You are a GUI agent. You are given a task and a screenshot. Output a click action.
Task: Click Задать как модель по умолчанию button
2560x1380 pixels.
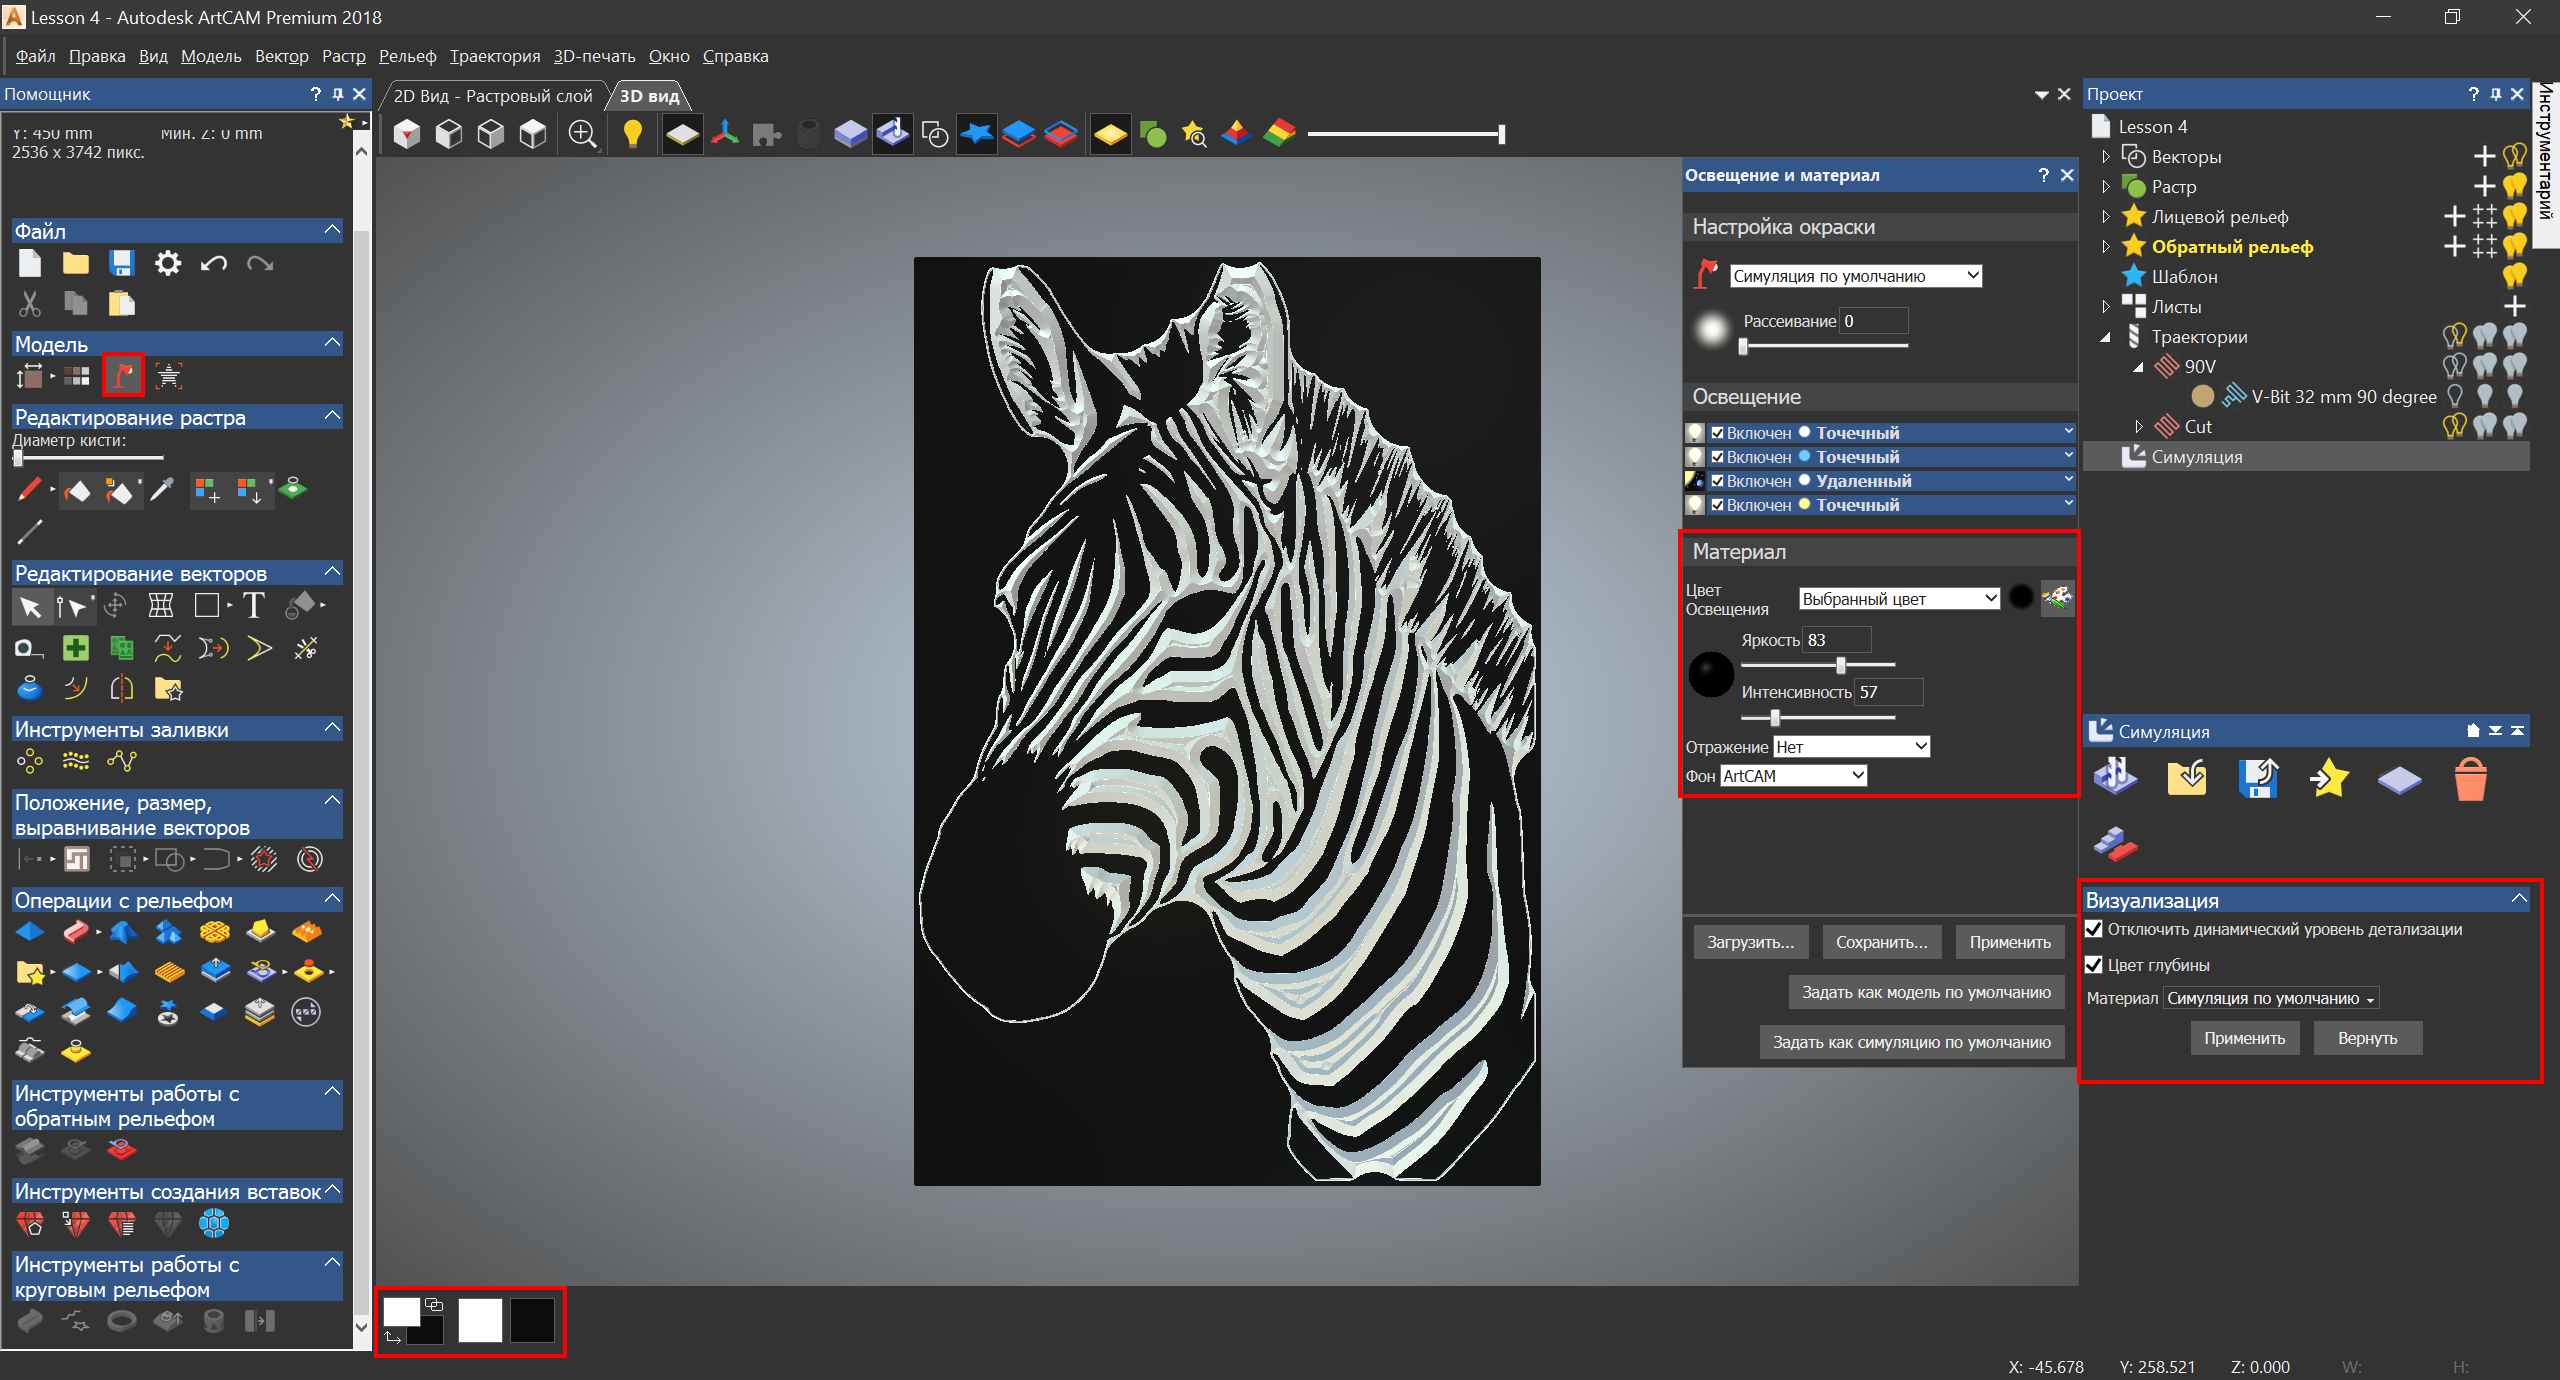pos(1925,992)
